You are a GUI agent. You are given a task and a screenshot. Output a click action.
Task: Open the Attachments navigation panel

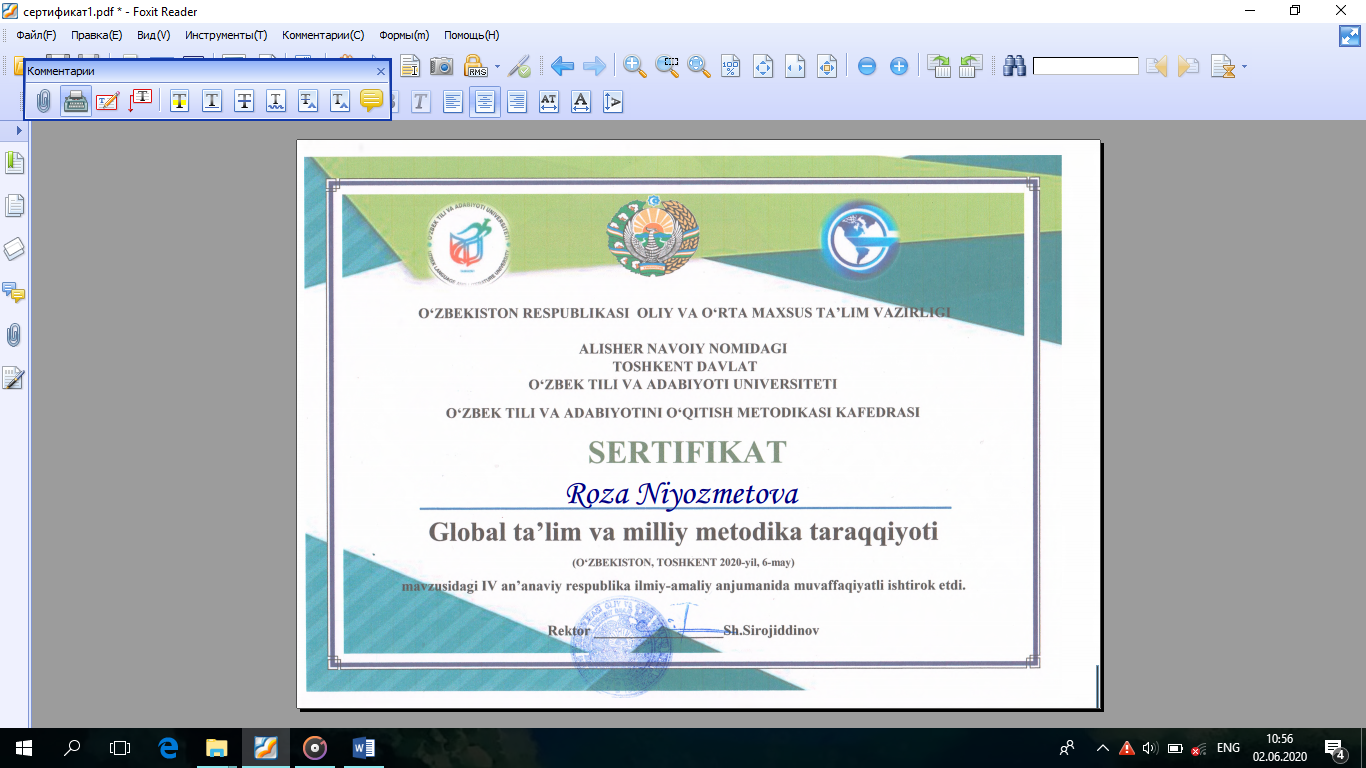[x=14, y=335]
